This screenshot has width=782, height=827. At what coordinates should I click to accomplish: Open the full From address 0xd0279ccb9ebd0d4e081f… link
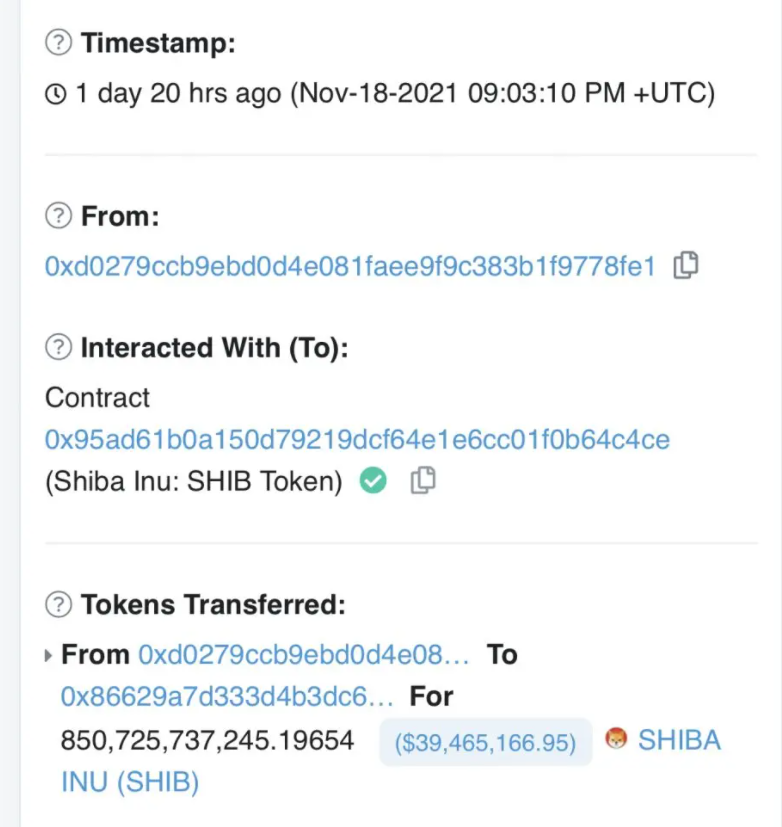[350, 266]
